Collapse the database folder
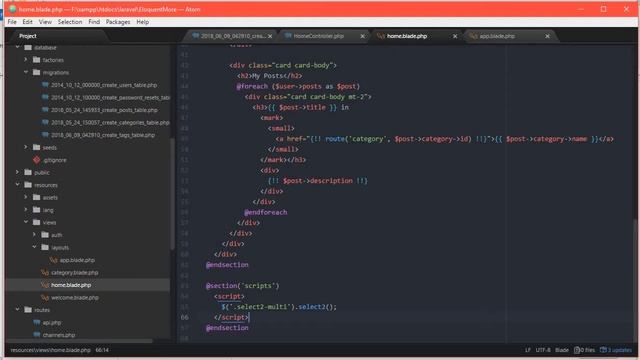Viewport: 640px width, 360px height. [18, 47]
